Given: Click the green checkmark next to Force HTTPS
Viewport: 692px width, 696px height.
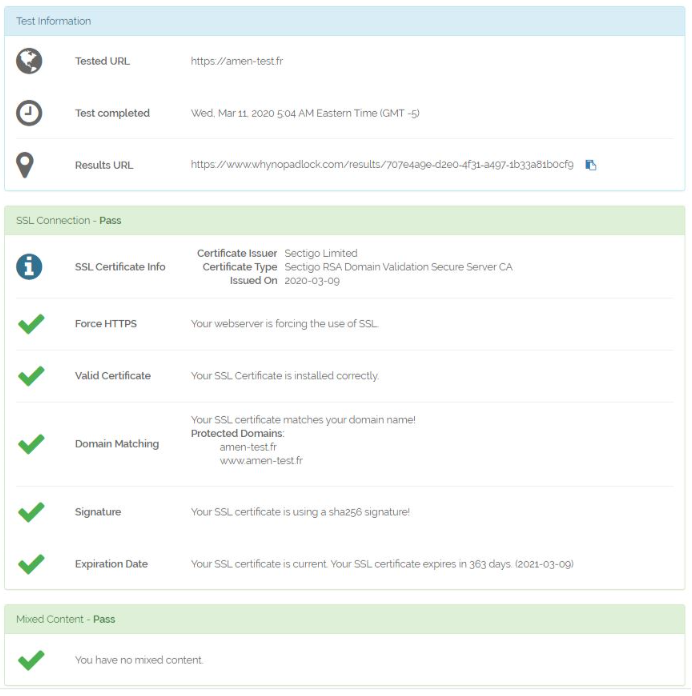Looking at the screenshot, I should tap(31, 324).
